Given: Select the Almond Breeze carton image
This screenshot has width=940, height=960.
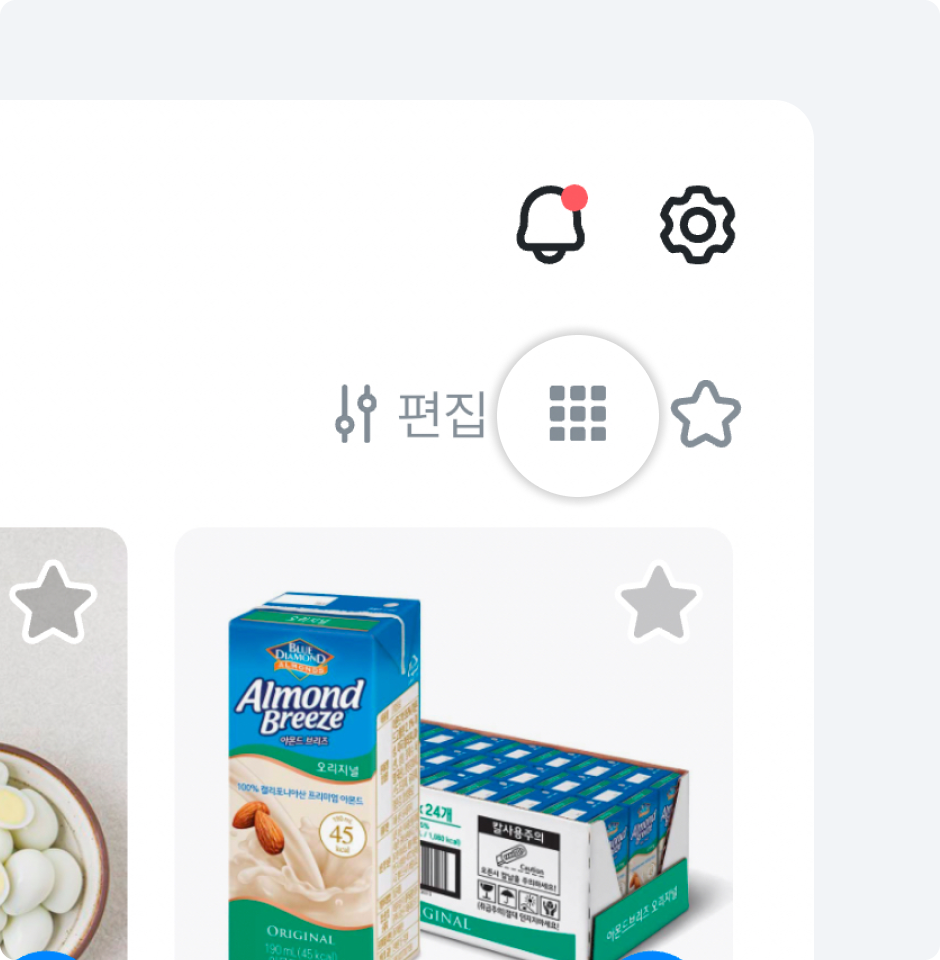Looking at the screenshot, I should tap(325, 775).
